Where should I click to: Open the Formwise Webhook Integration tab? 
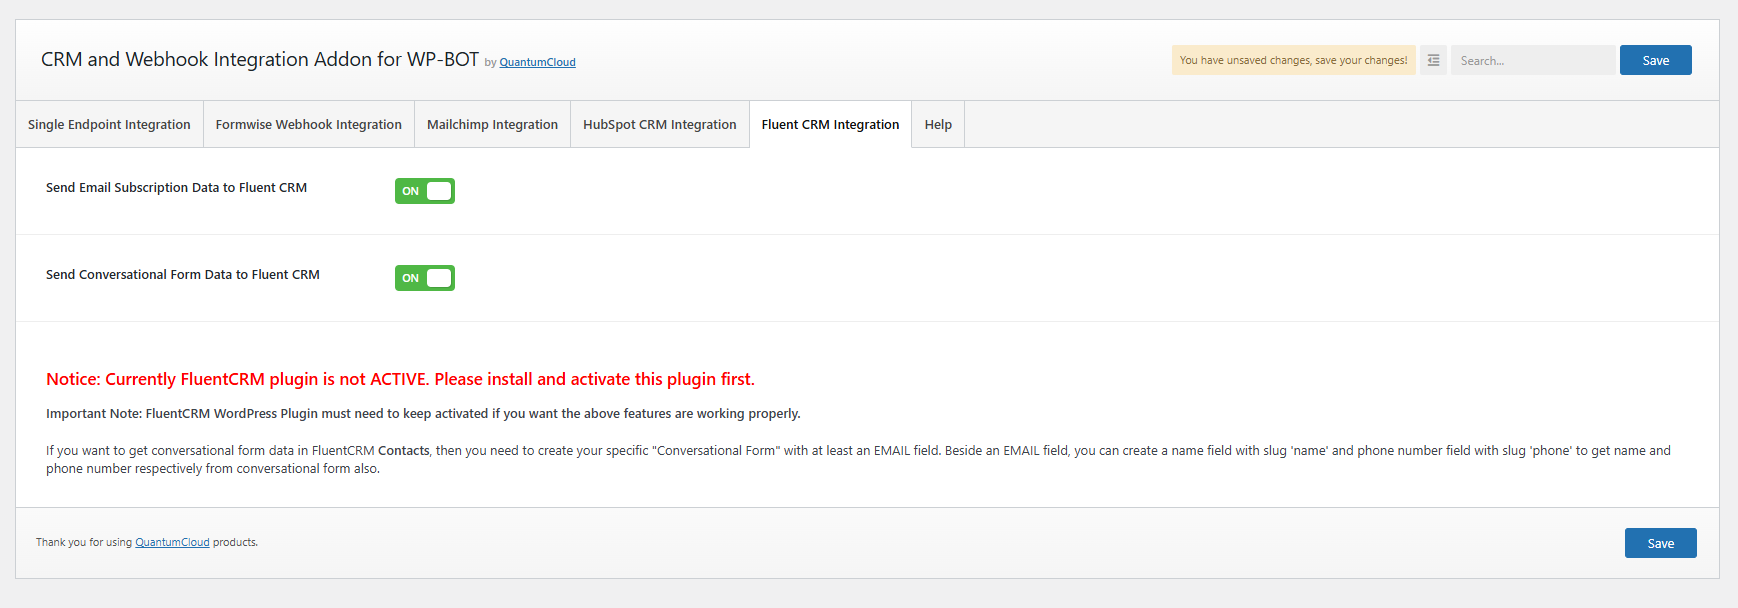(x=308, y=124)
